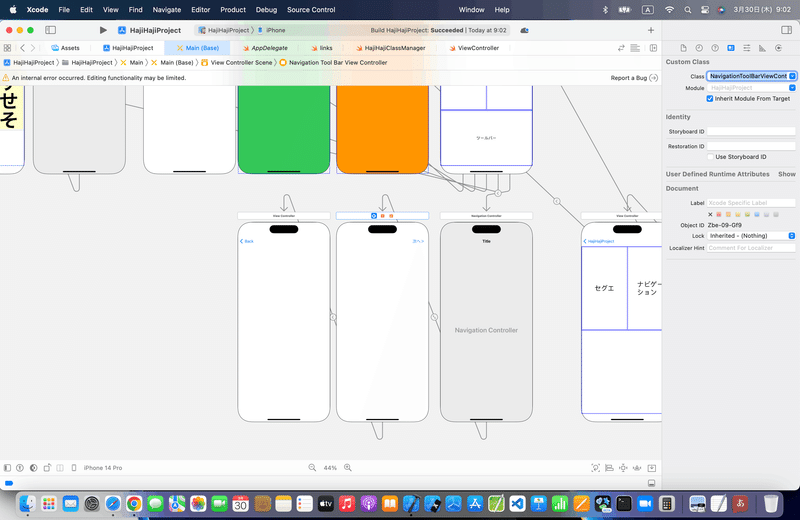Click the editor options lines icon

(x=635, y=48)
